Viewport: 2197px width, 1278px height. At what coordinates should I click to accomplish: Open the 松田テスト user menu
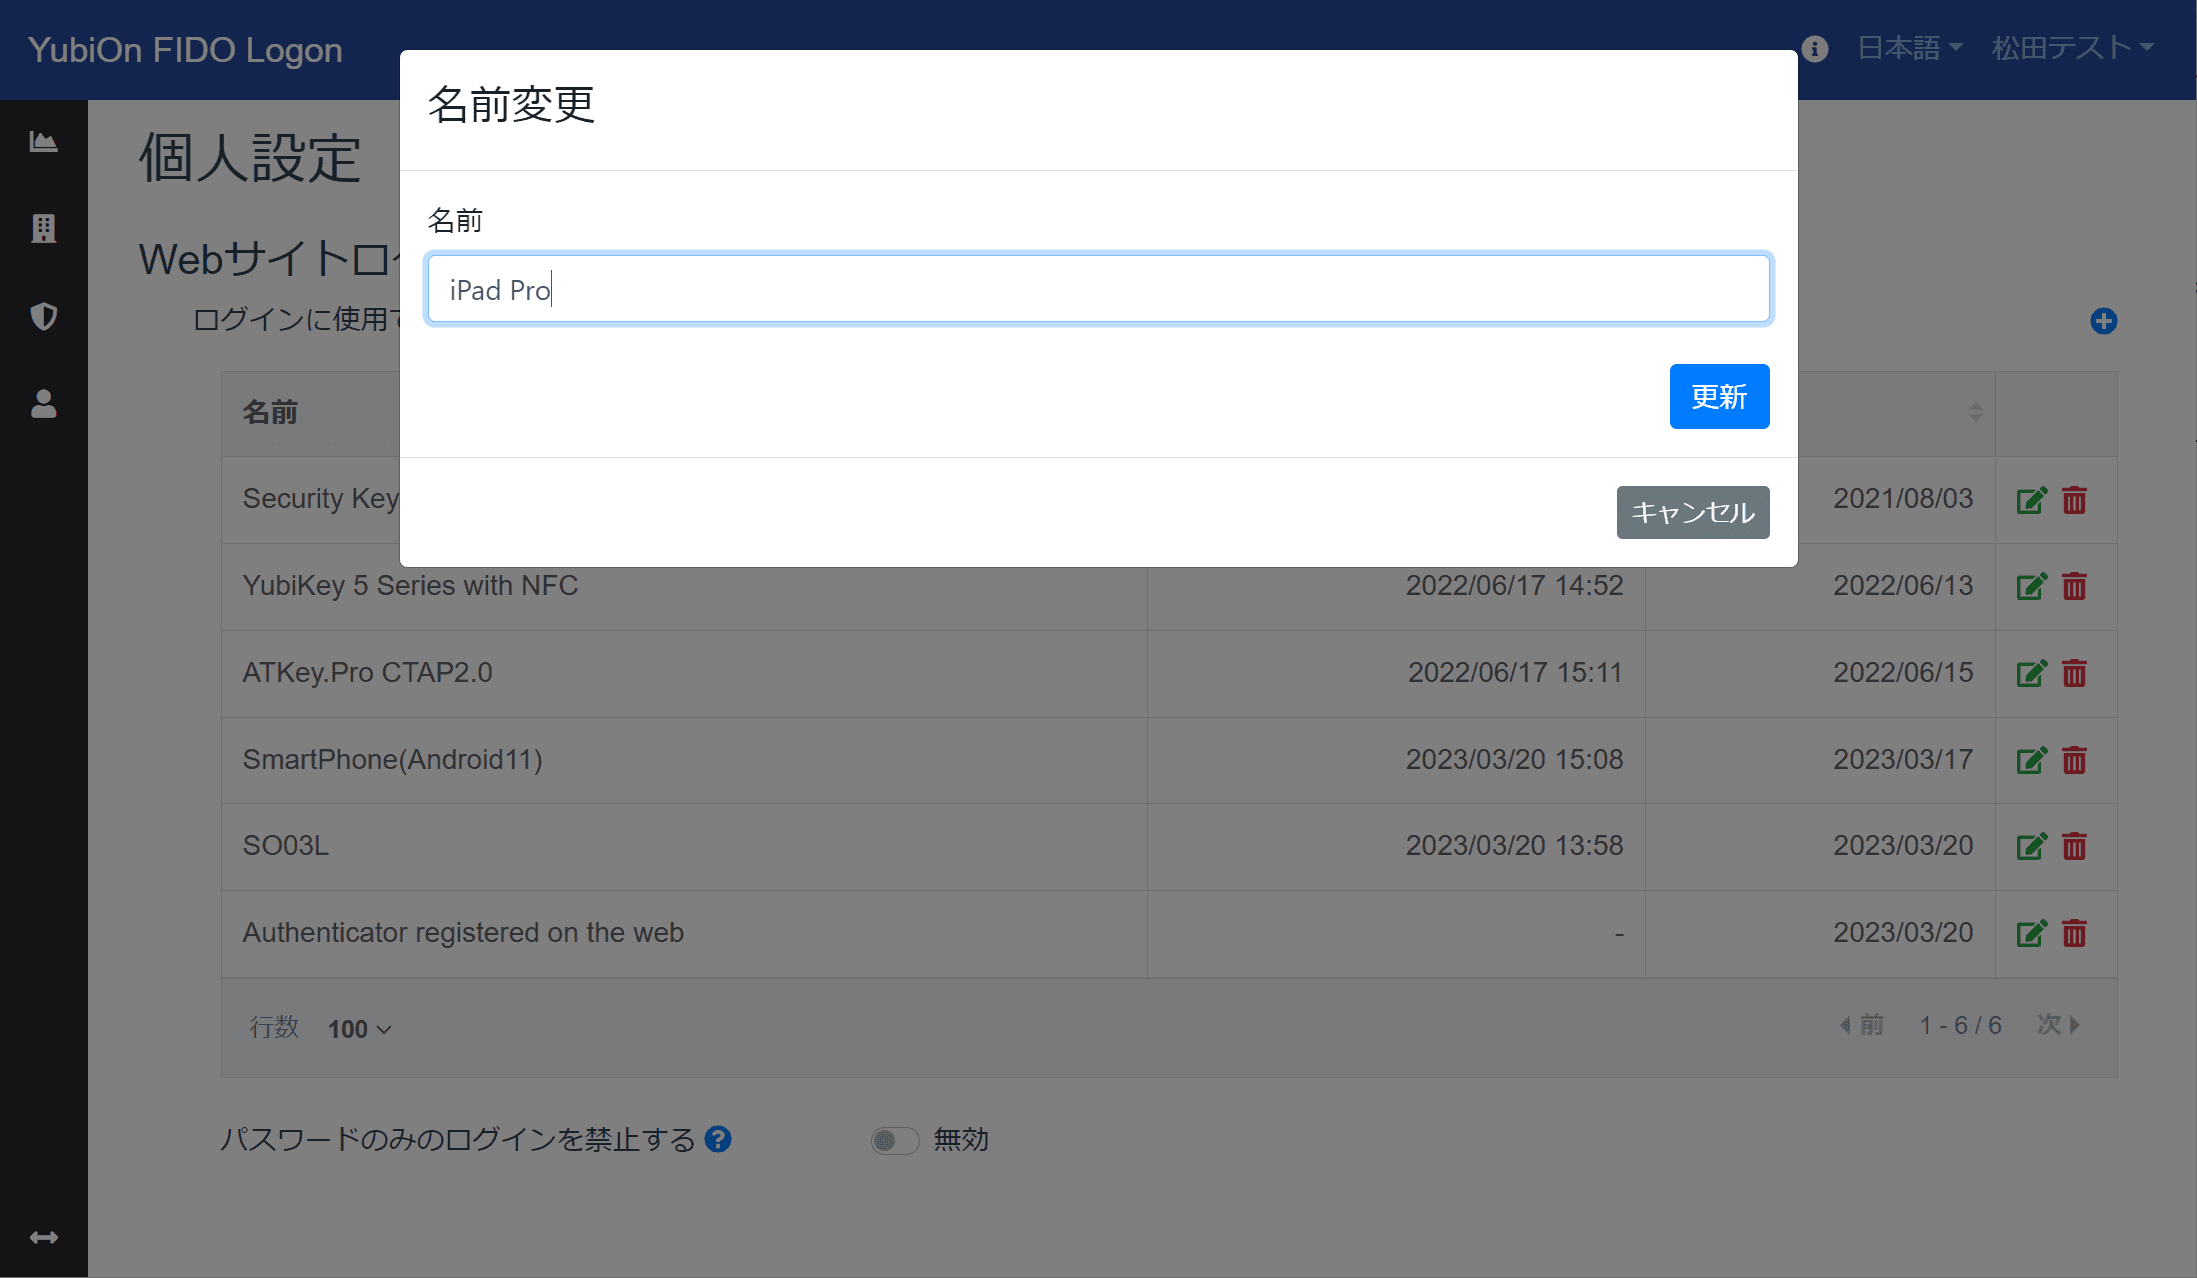[x=2072, y=48]
